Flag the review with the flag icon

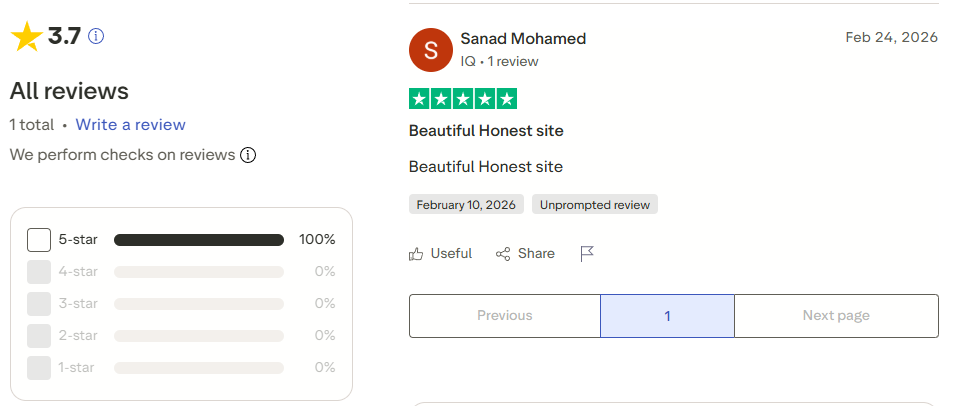coord(587,254)
